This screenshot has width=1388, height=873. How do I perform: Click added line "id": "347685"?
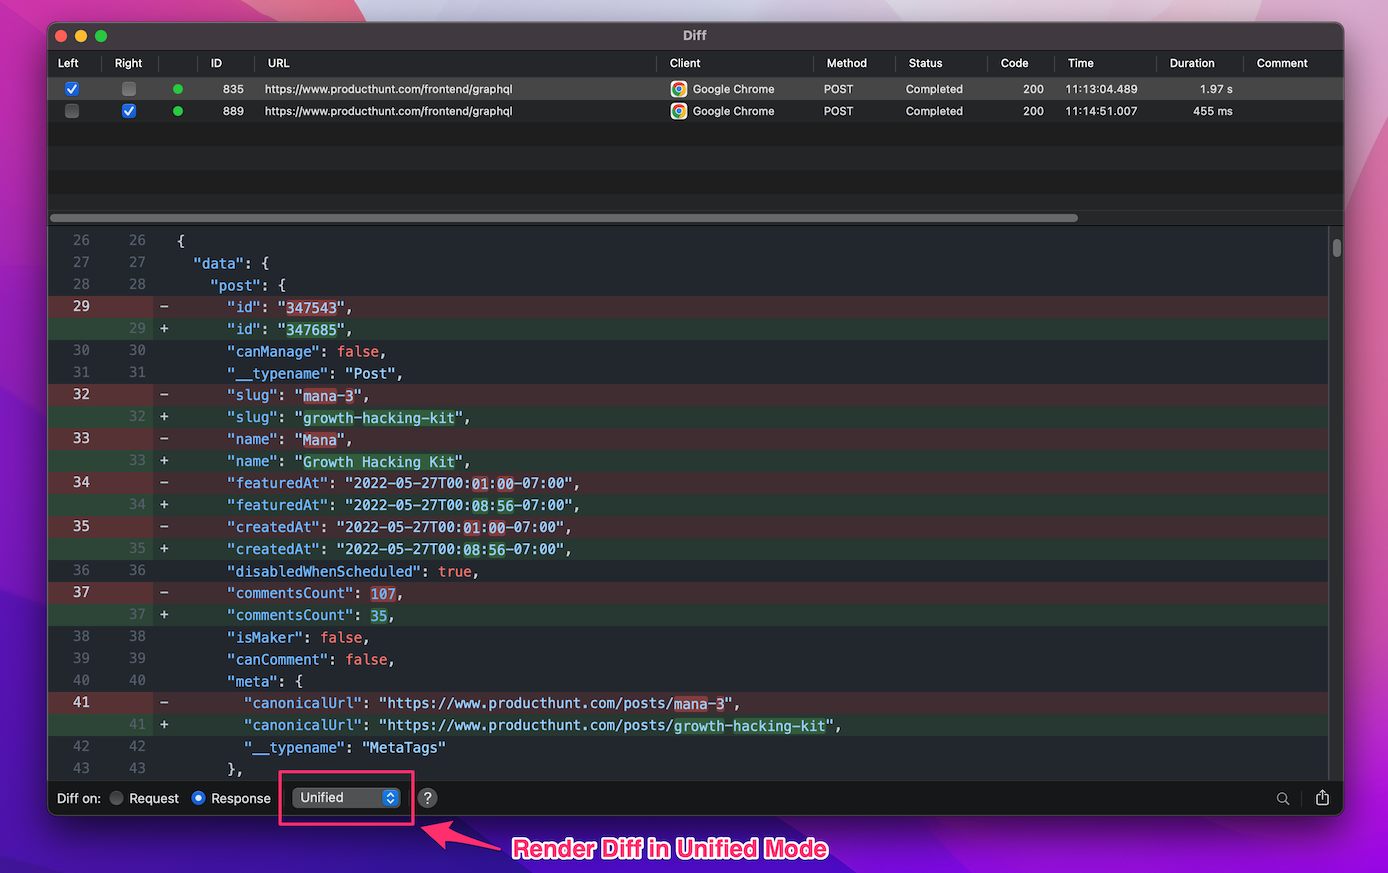(x=688, y=329)
